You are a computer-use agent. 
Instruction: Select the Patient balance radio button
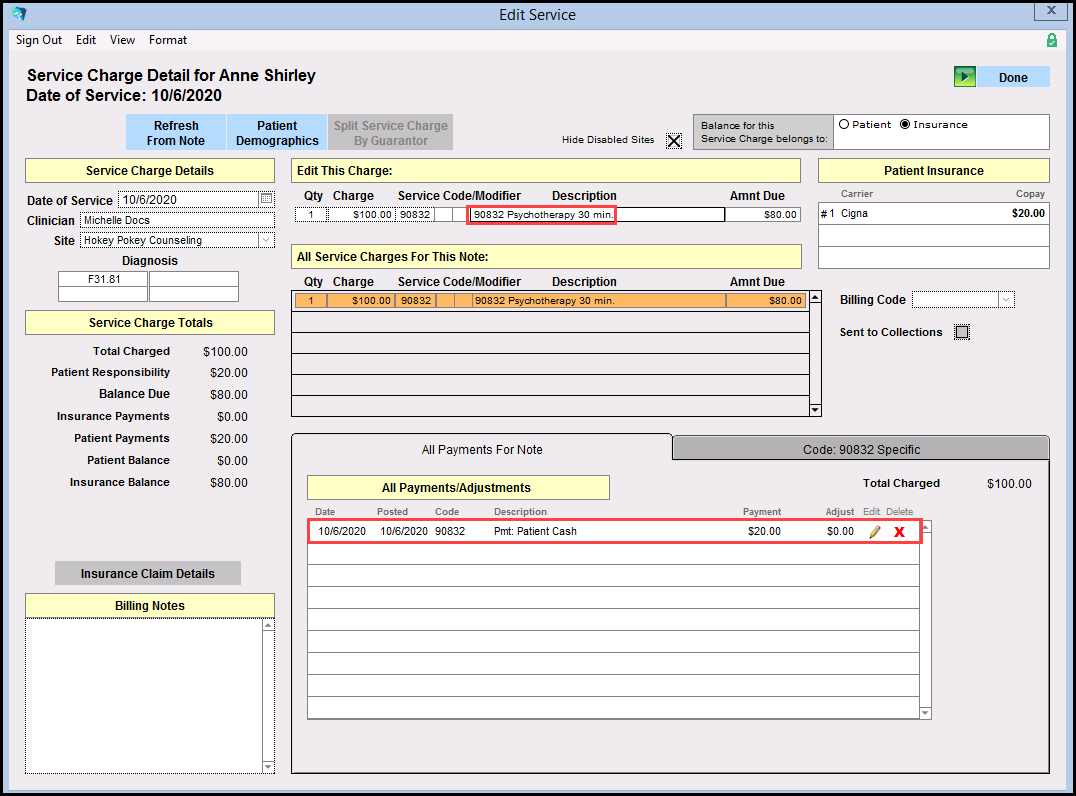tap(844, 125)
